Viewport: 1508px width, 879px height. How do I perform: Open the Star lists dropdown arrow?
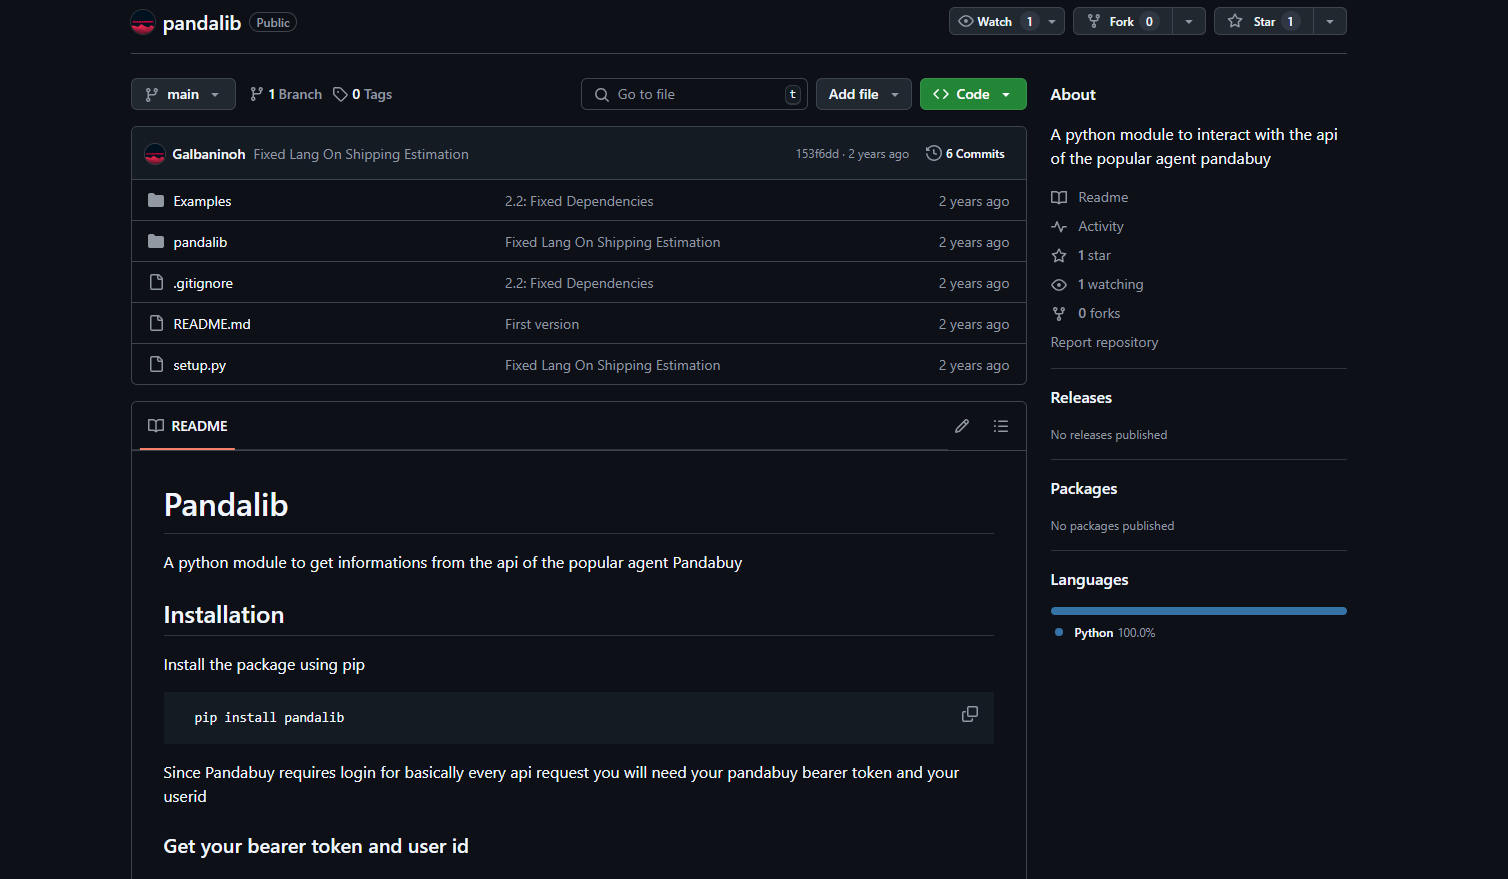point(1329,21)
